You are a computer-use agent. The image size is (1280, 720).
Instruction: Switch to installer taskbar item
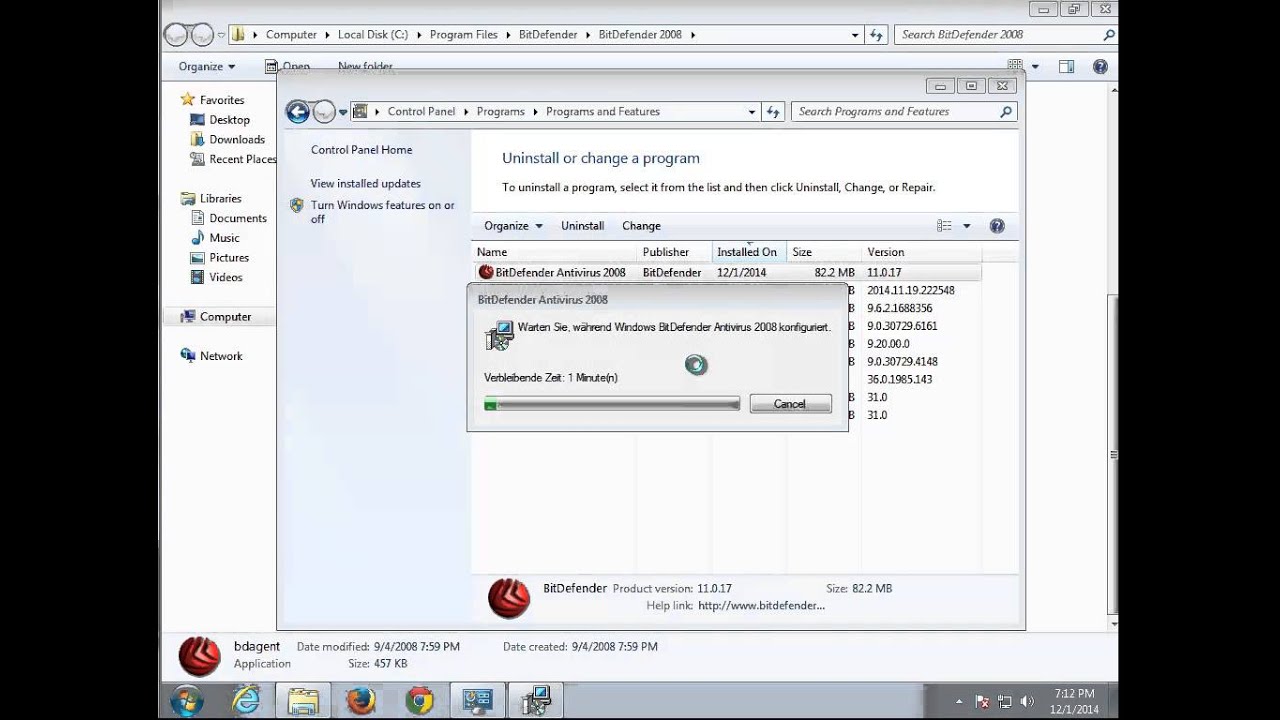(x=536, y=701)
